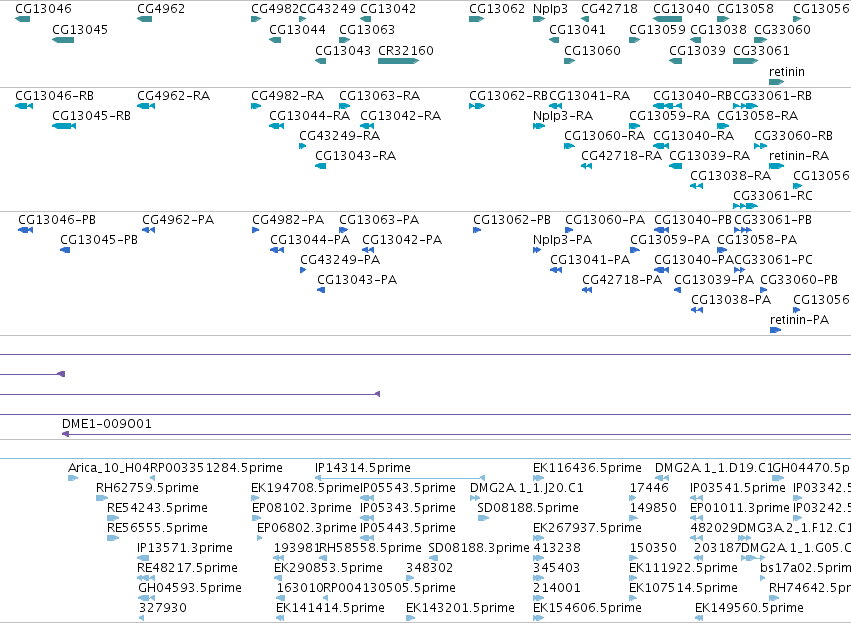Click the "CG13045" gene-track label
Screen dimensions: 851x623
pyautogui.click(x=80, y=29)
